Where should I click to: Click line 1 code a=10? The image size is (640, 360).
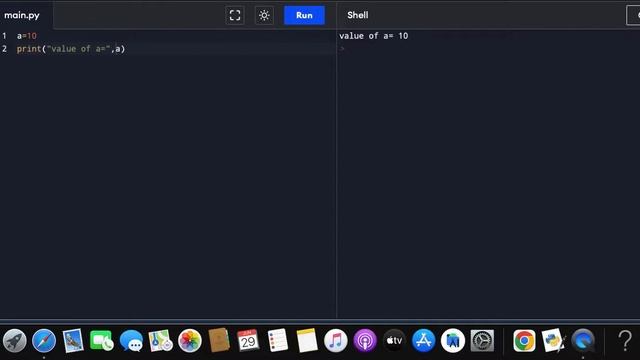click(x=27, y=36)
